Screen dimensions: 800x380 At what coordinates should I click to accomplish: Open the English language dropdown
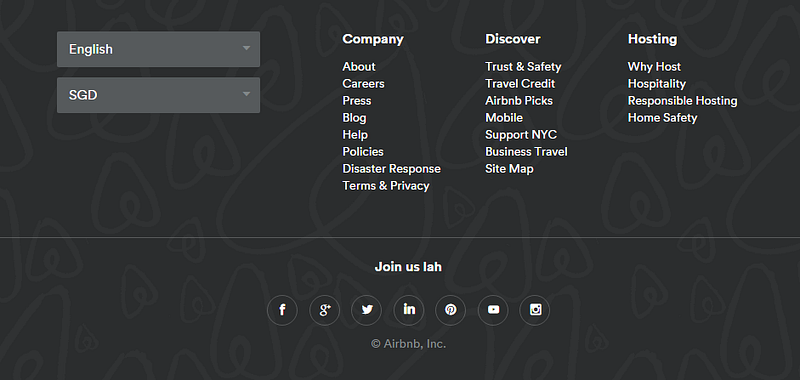coord(158,49)
